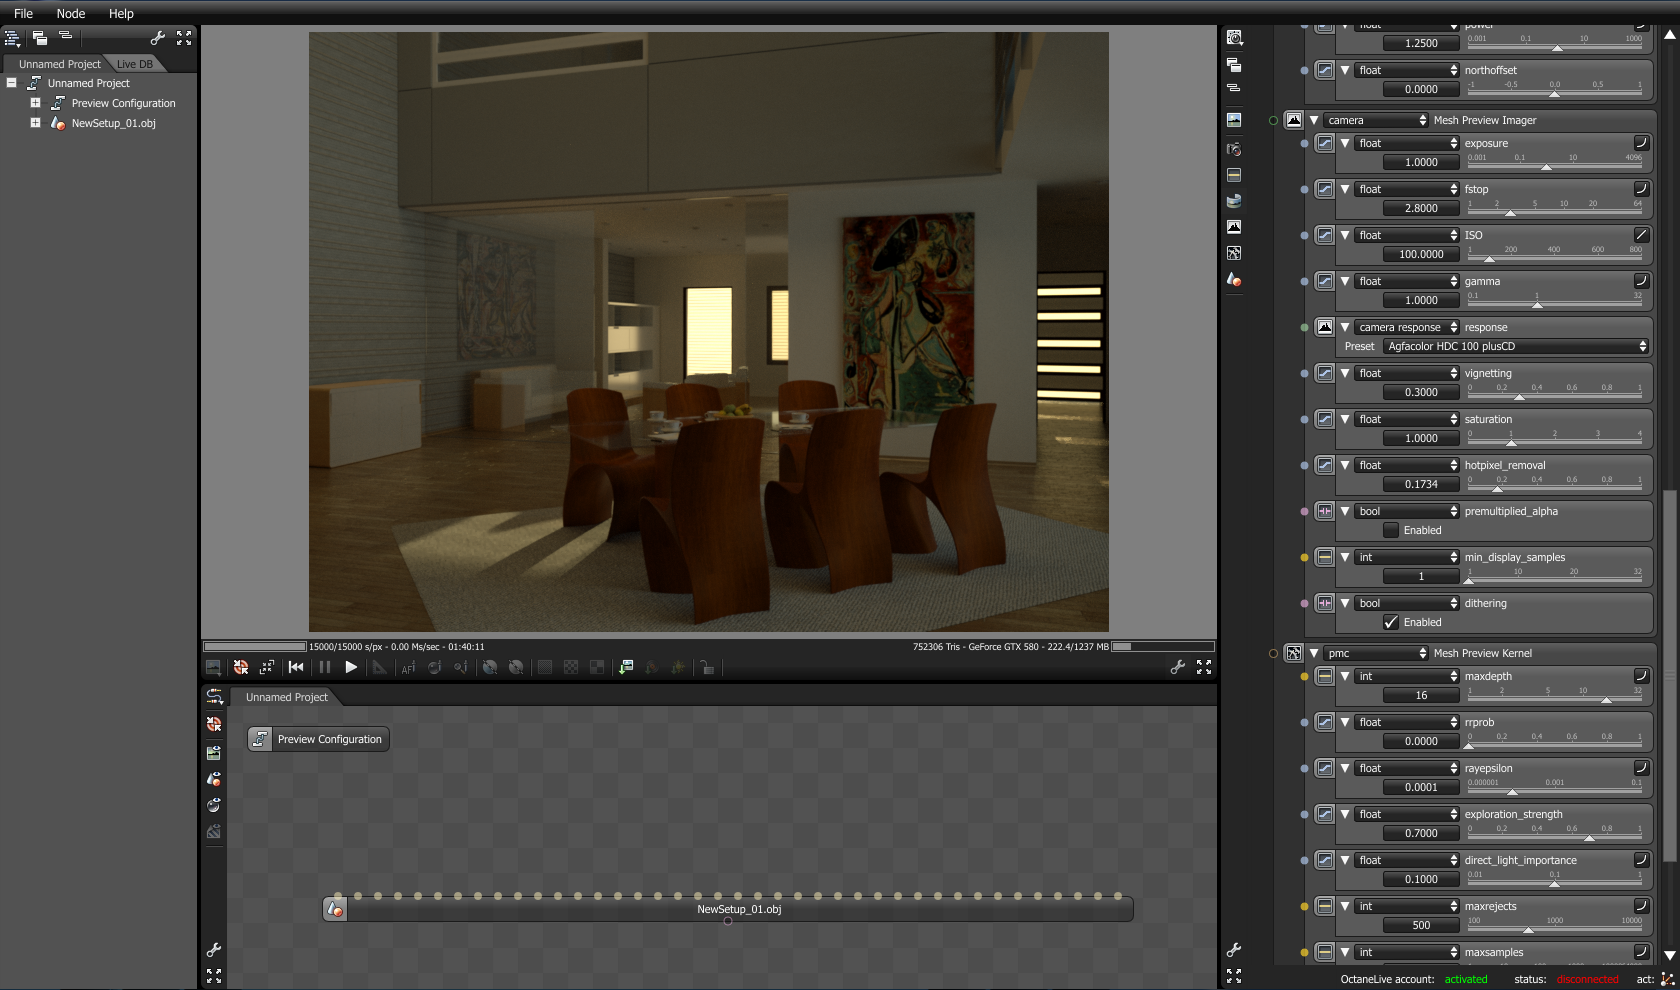Maximize the node inspector panel
The height and width of the screenshot is (990, 1680).
tap(1234, 976)
